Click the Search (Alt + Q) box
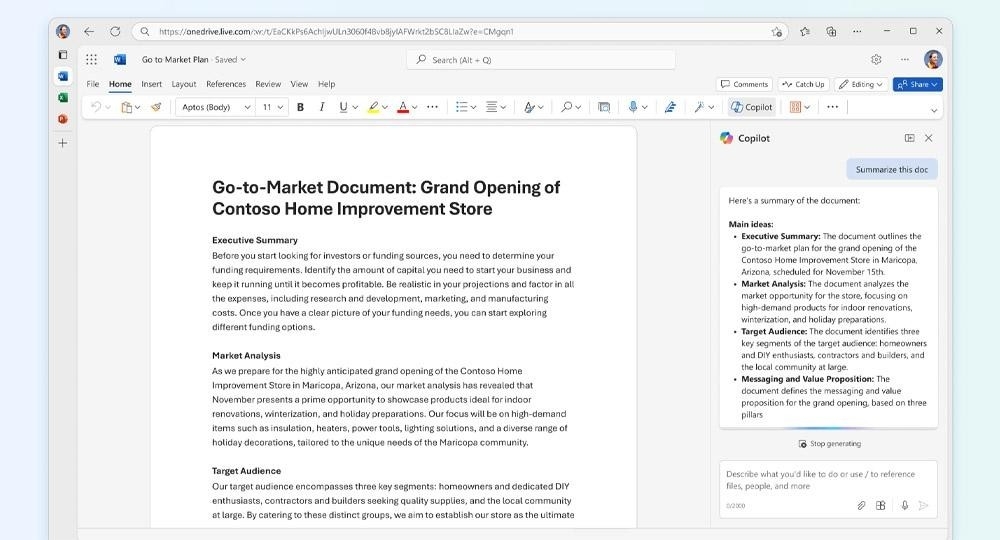1000x540 pixels. pyautogui.click(x=541, y=60)
